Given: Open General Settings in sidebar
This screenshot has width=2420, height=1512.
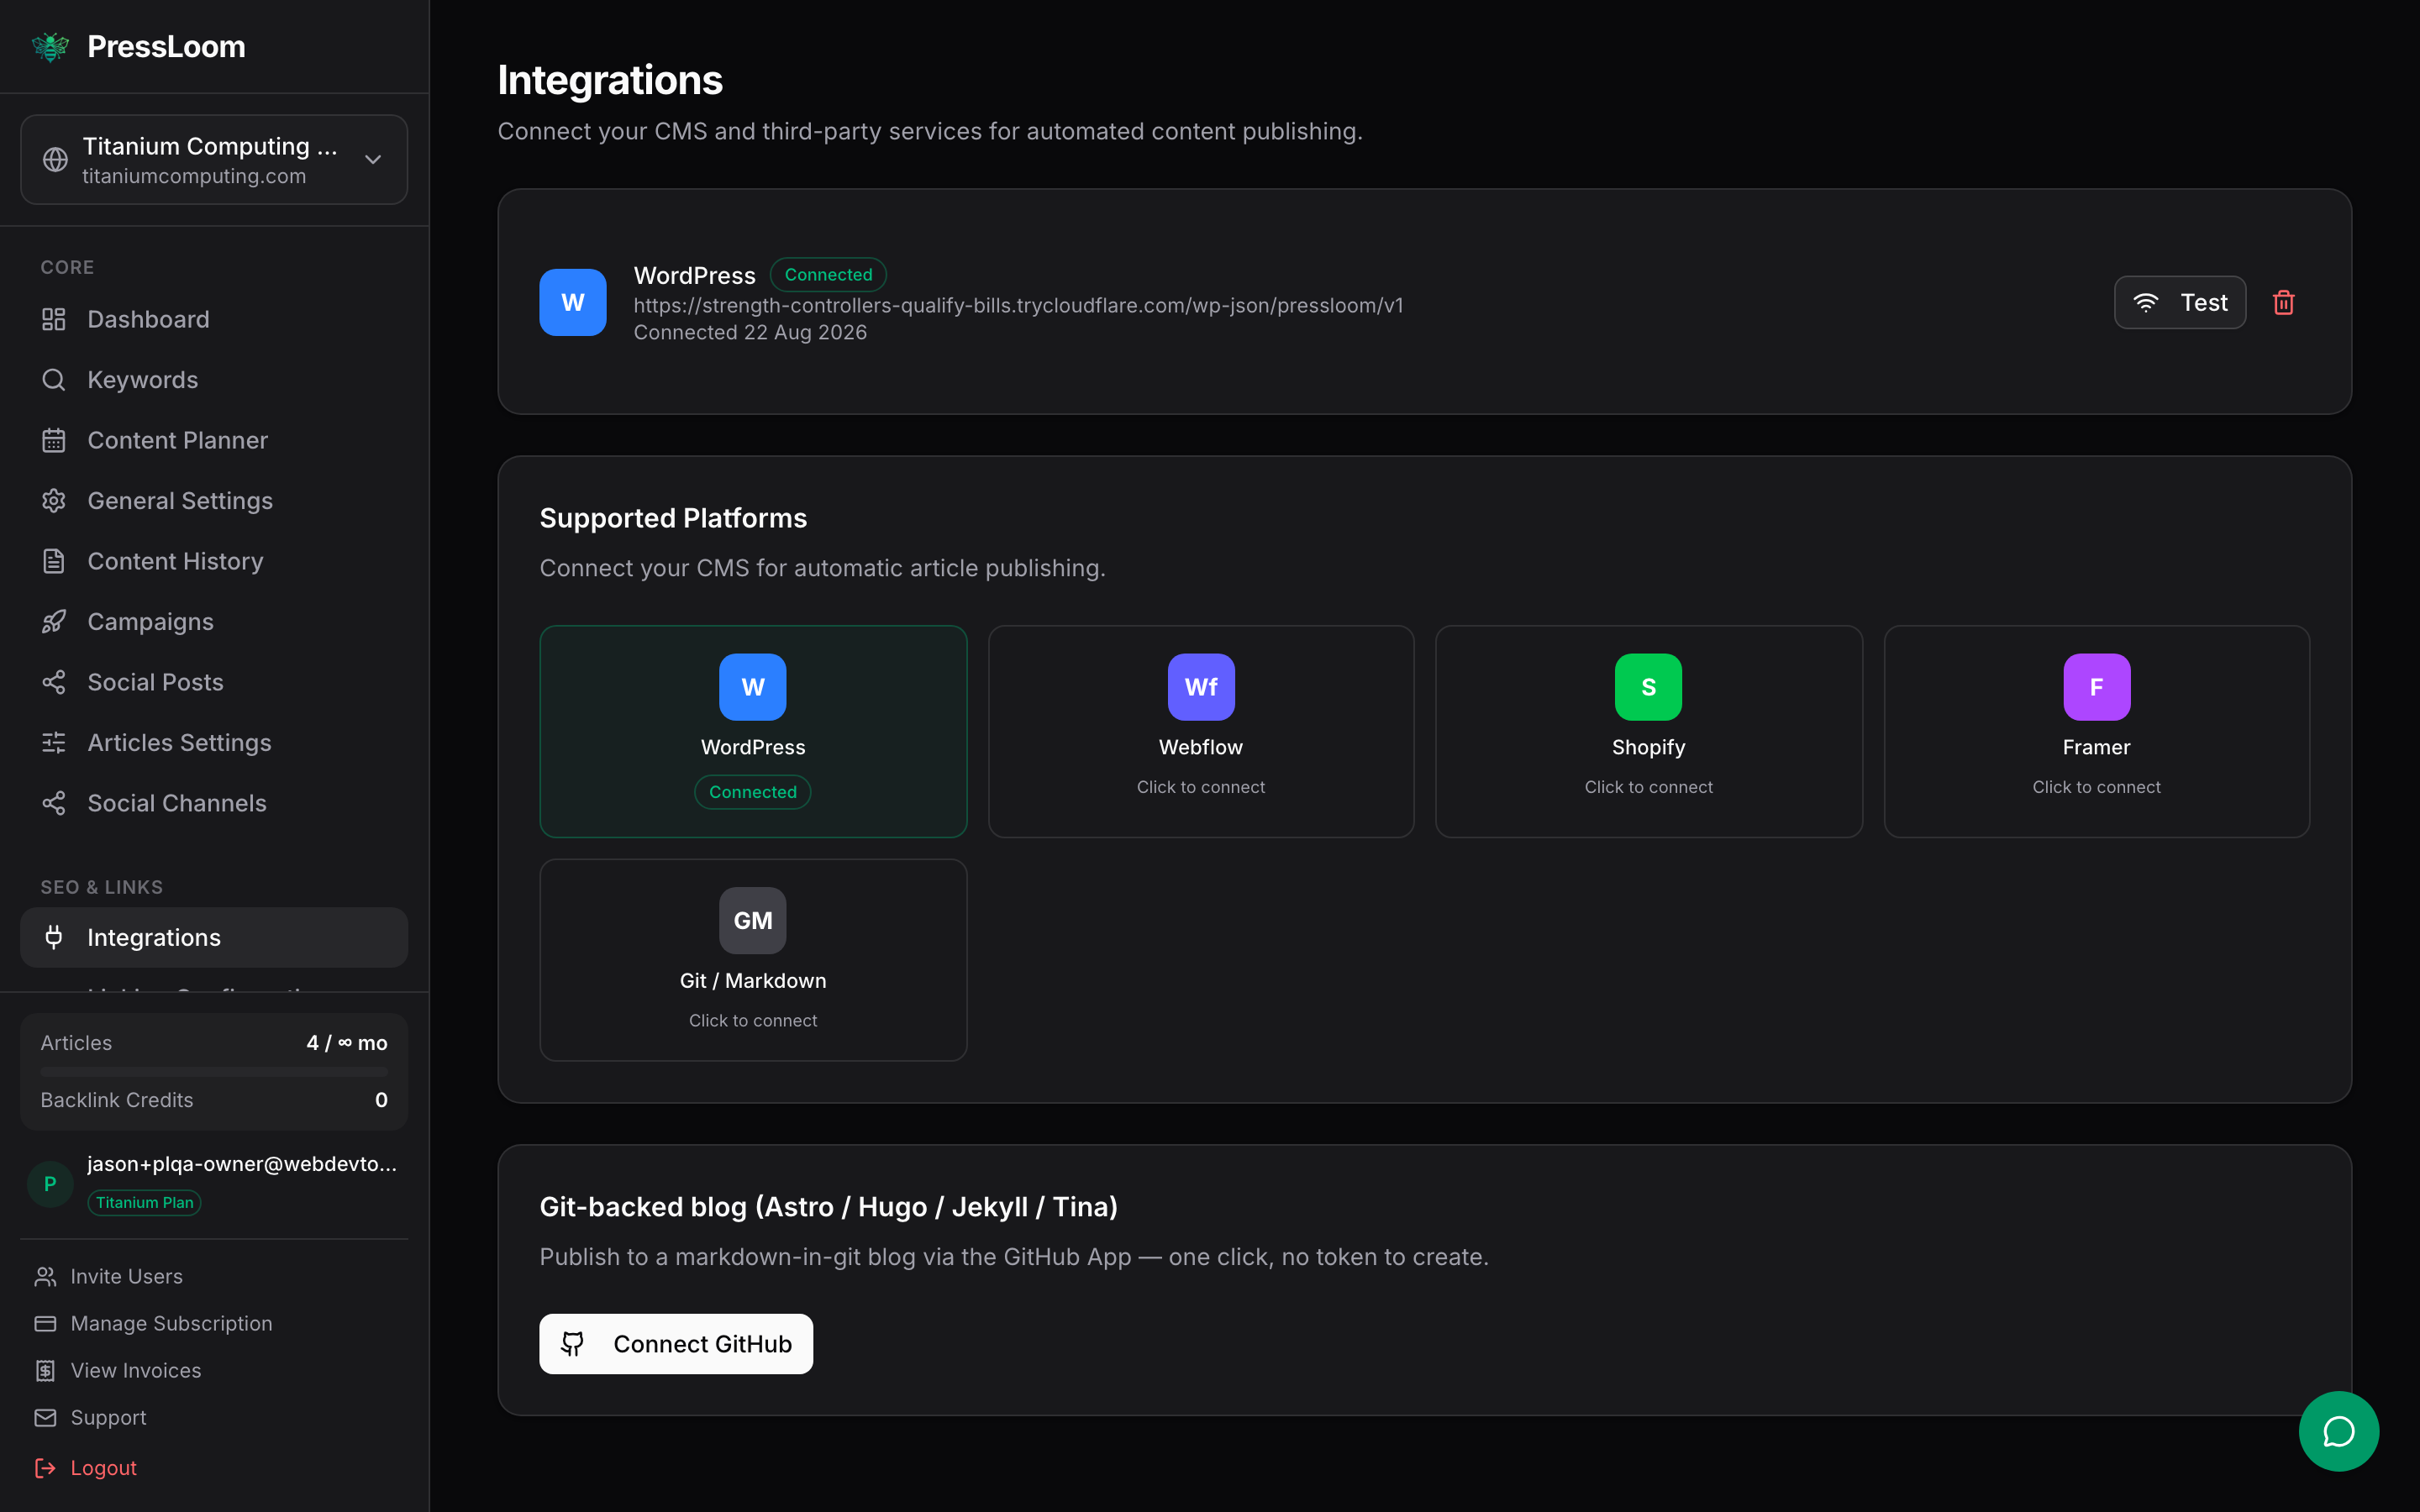Looking at the screenshot, I should click(x=214, y=501).
